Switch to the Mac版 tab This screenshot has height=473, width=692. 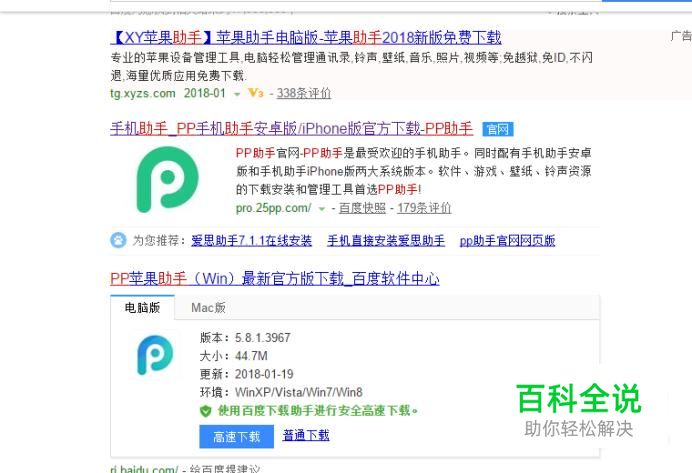pos(208,308)
